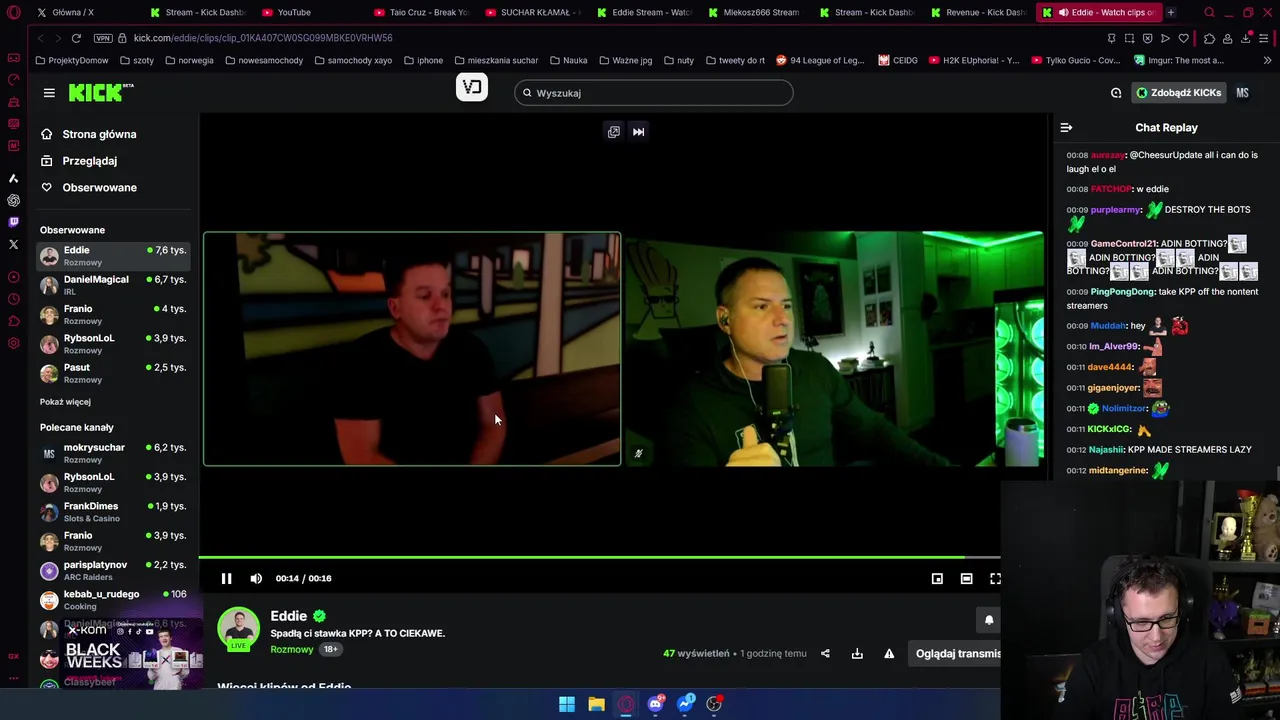1280x720 pixels.
Task: Open a new browser tab
Action: [x=1171, y=12]
